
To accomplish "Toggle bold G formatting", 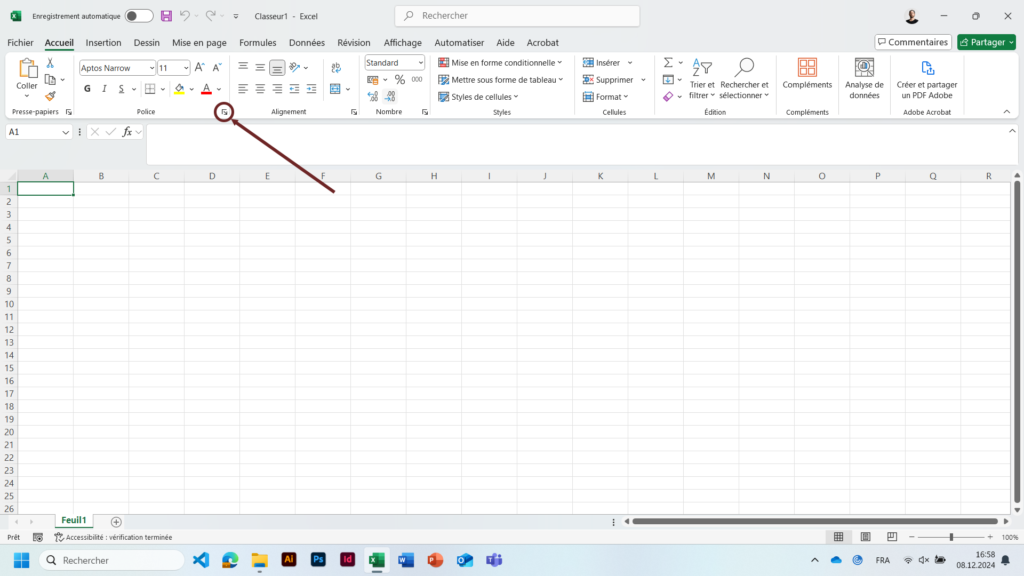I will (87, 89).
